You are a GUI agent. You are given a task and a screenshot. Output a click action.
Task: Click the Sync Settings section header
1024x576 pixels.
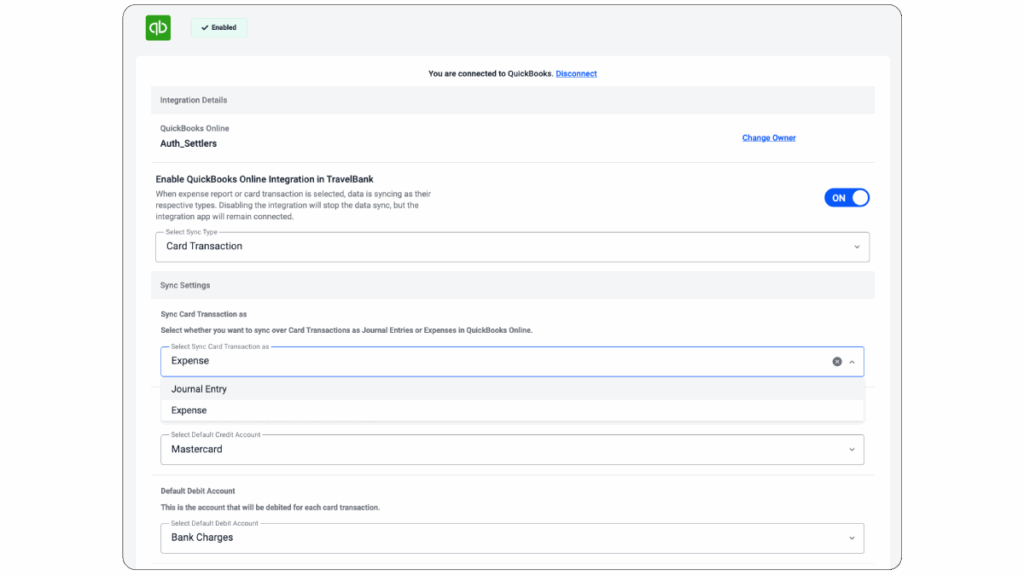click(183, 285)
